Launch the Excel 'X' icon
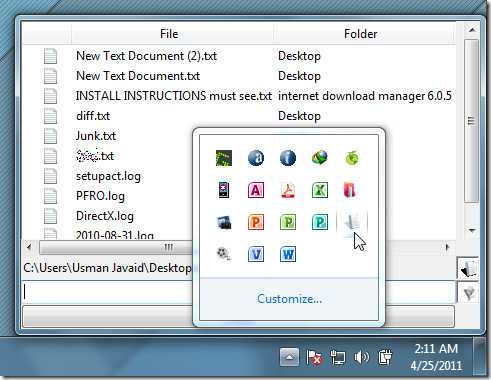491x380 pixels. click(320, 190)
